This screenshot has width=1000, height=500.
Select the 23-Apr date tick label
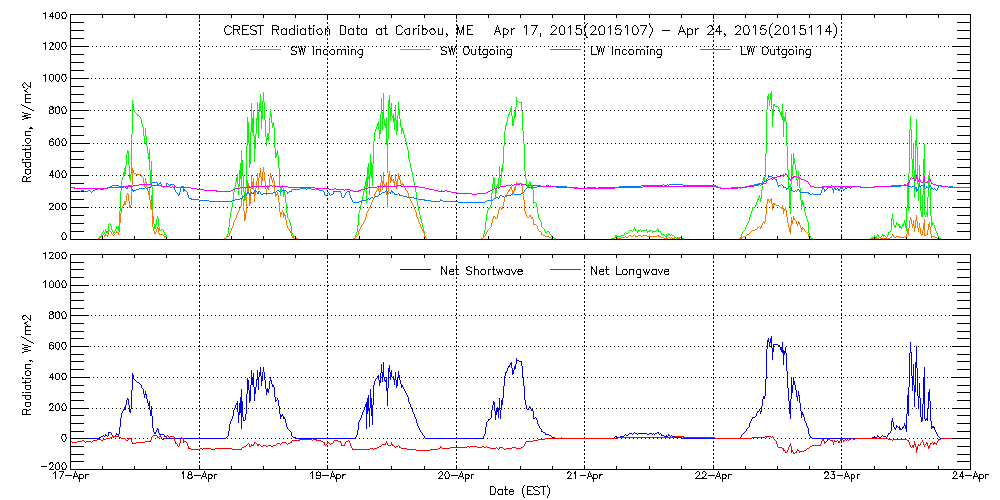click(840, 477)
